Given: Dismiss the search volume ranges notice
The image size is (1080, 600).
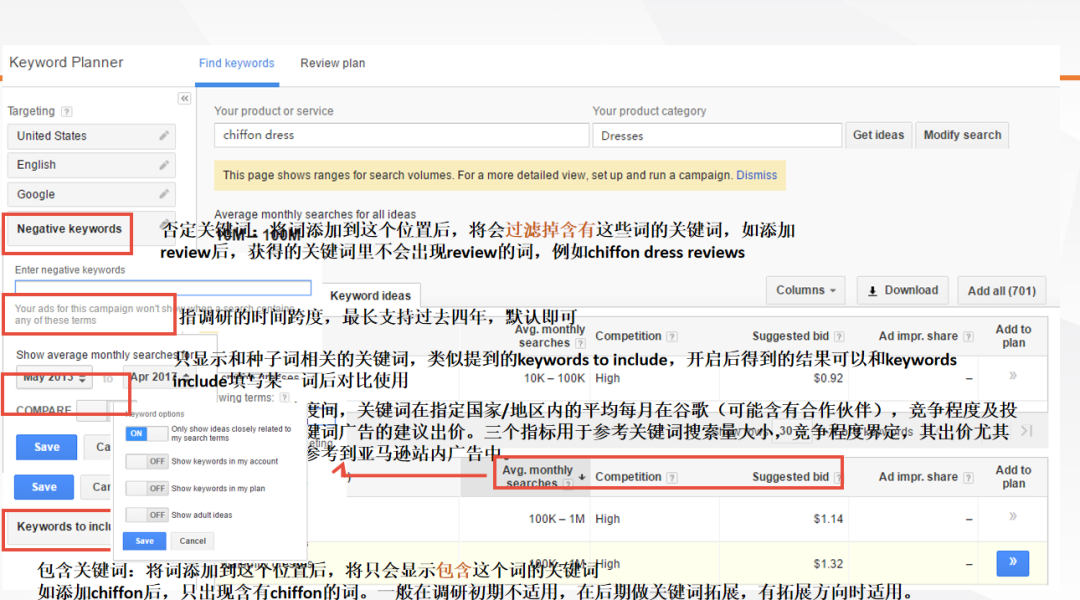Looking at the screenshot, I should pos(756,175).
